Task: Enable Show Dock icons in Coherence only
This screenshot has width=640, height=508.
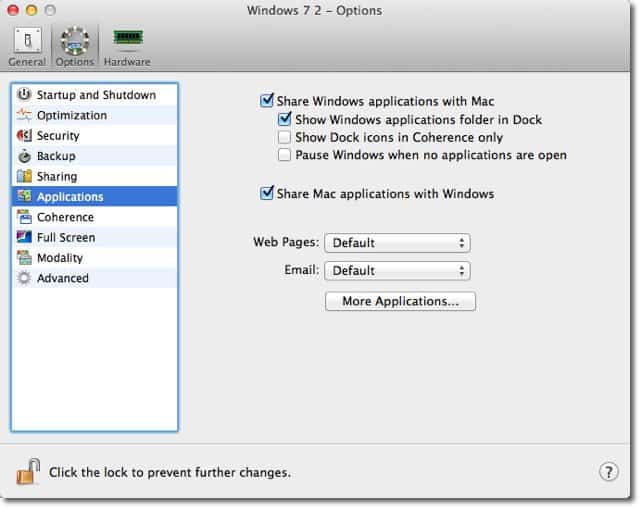Action: click(x=284, y=138)
